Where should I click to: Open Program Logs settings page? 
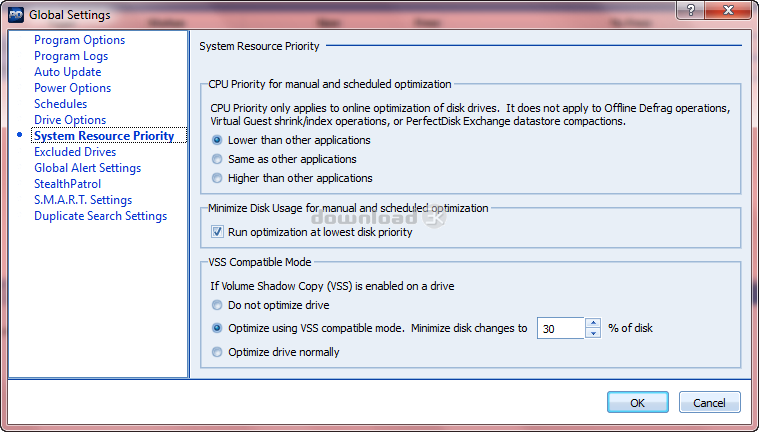pos(71,56)
